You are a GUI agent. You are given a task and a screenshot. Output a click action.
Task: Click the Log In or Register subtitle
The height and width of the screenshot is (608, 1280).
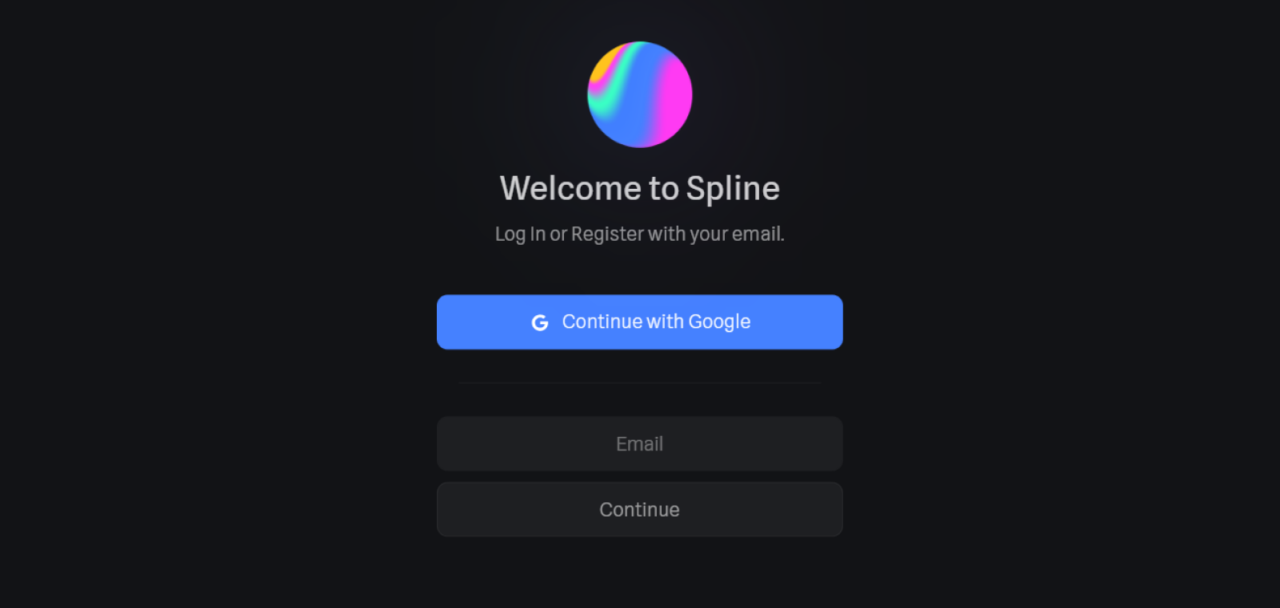640,234
